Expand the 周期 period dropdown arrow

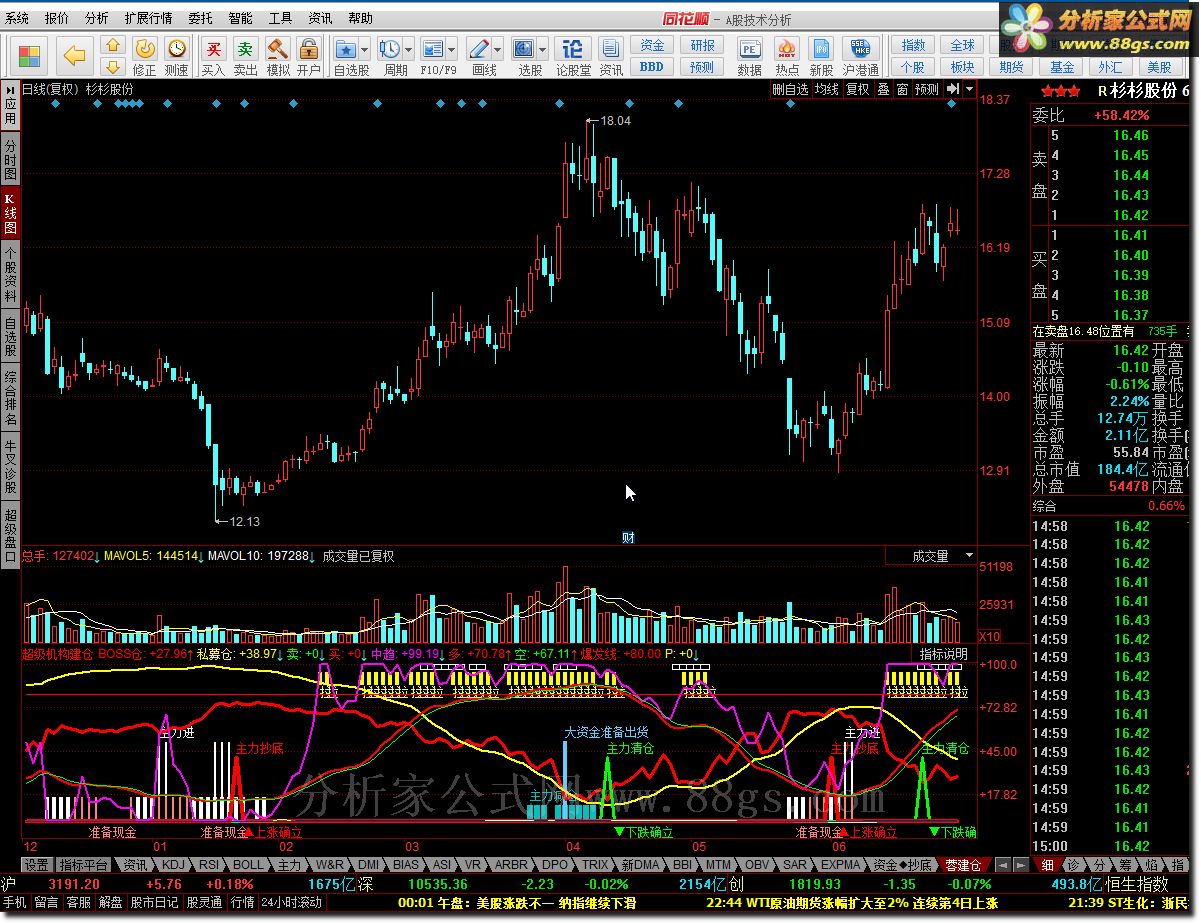[409, 48]
